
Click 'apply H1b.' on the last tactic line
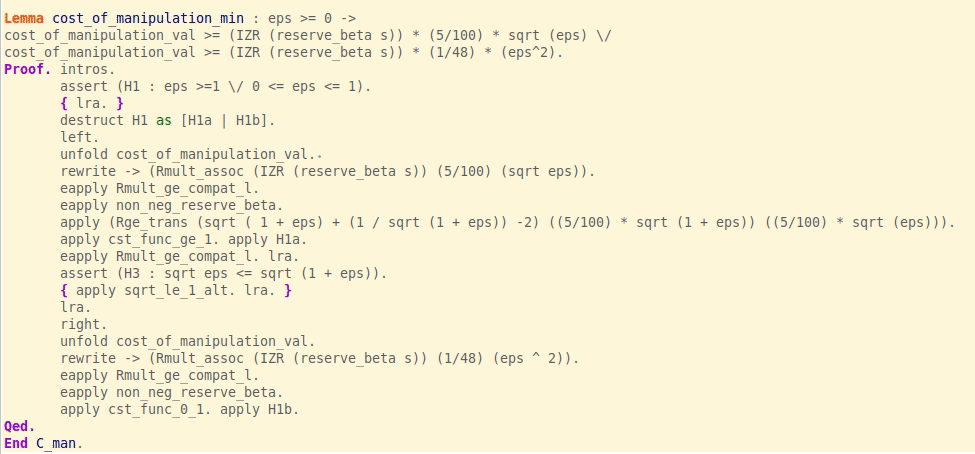pos(255,409)
